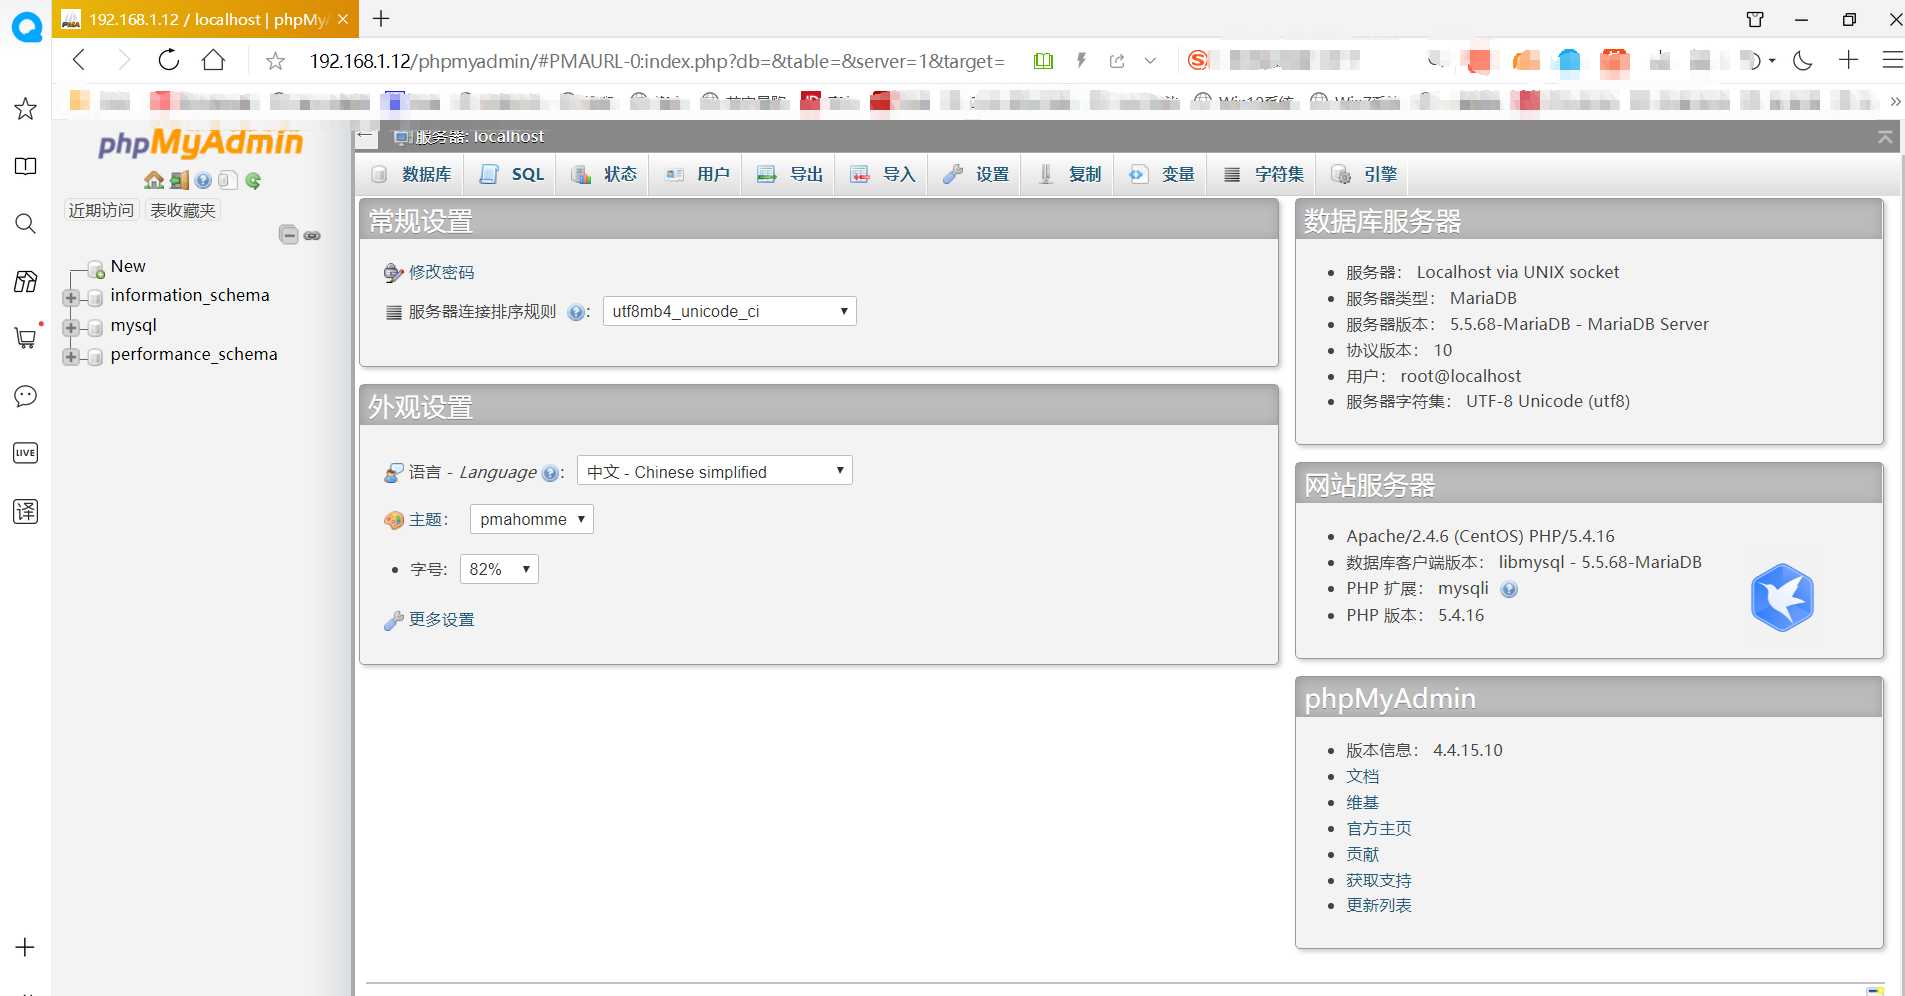
Task: Click the lightning speed-mode icon
Action: click(x=1081, y=61)
